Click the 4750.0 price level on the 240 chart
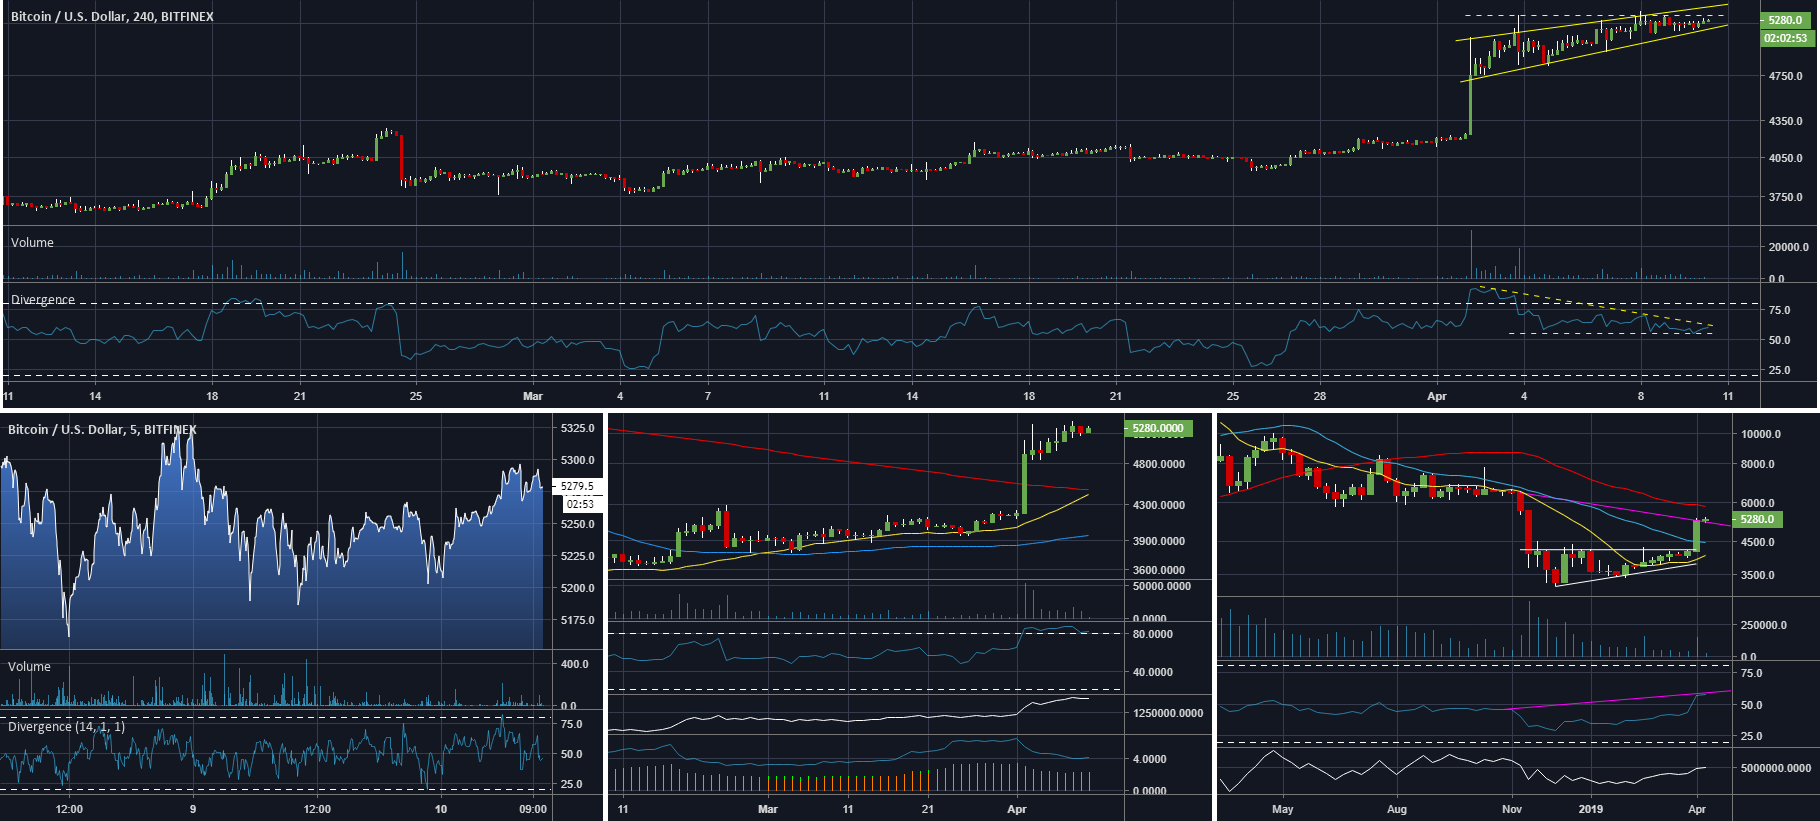Image resolution: width=1820 pixels, height=821 pixels. [1785, 76]
